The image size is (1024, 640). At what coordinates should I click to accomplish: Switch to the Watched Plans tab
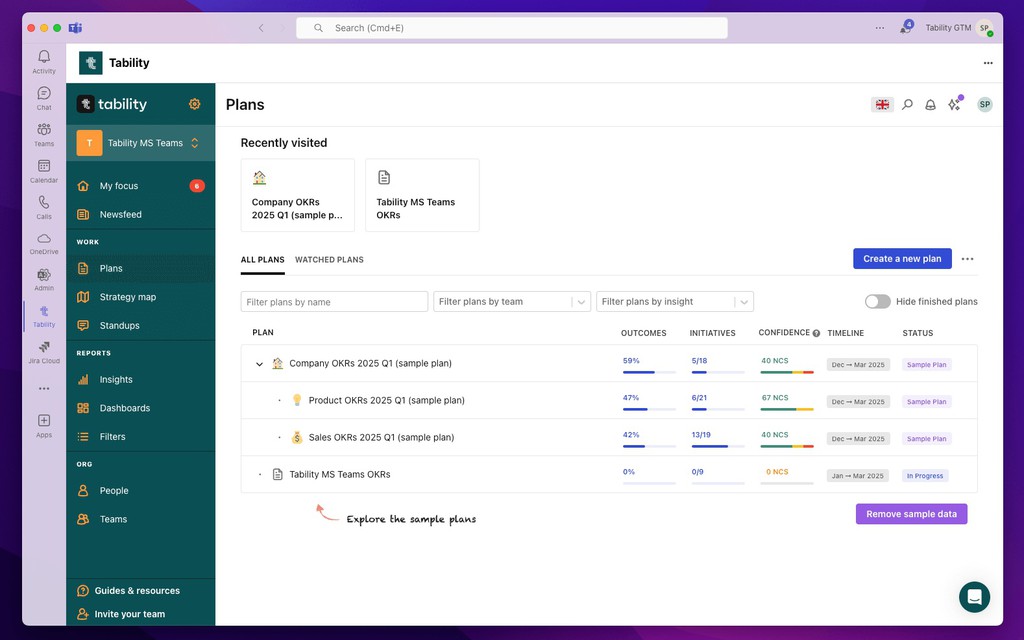tap(329, 259)
